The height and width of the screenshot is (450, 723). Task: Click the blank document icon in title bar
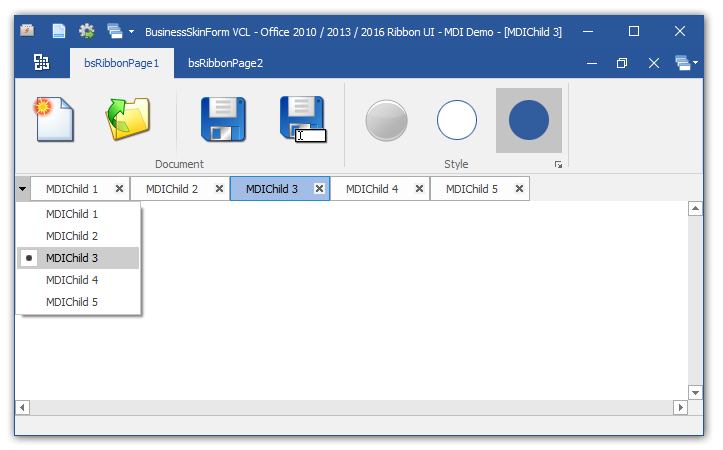pyautogui.click(x=59, y=31)
